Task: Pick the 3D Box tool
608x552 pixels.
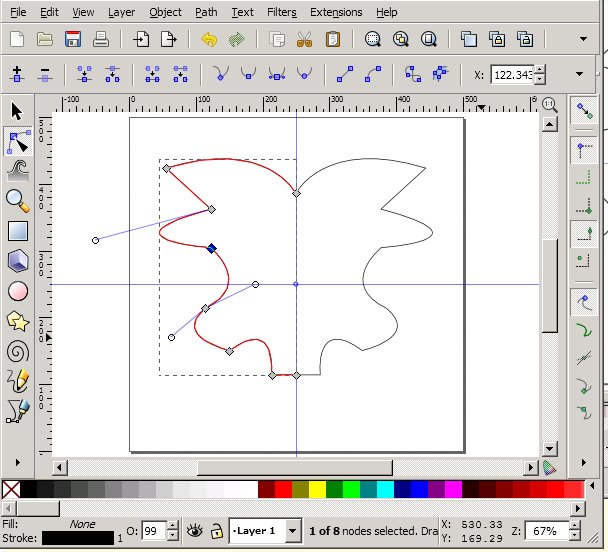Action: coord(17,261)
